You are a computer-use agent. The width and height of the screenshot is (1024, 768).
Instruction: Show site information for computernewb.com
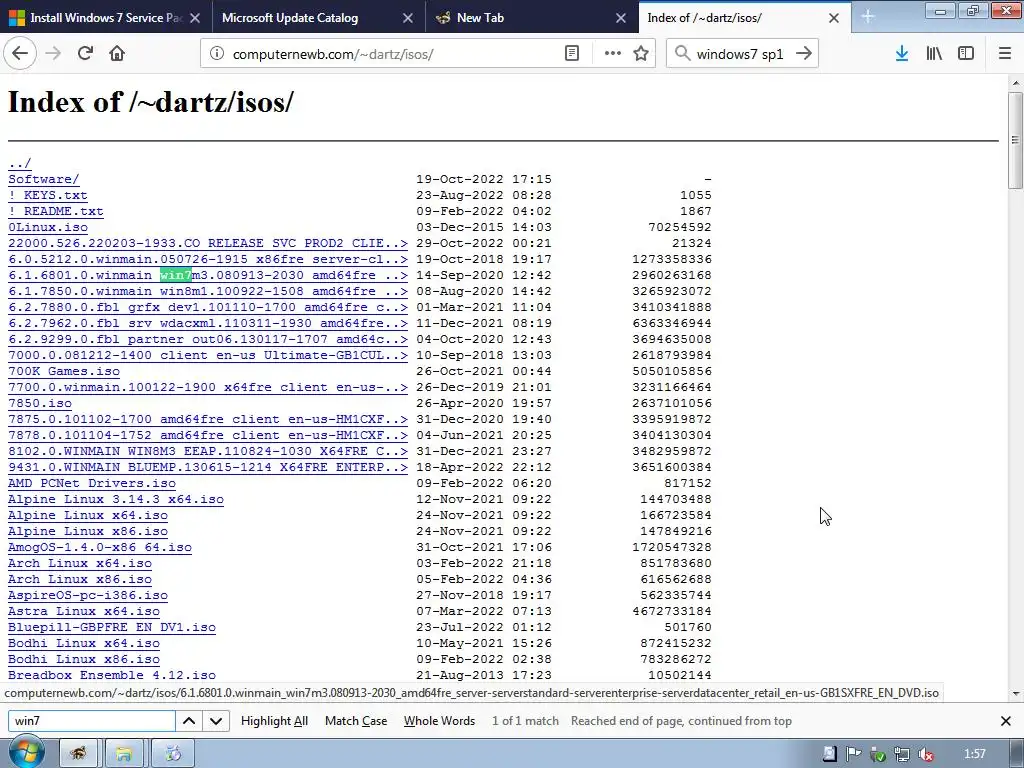point(217,54)
